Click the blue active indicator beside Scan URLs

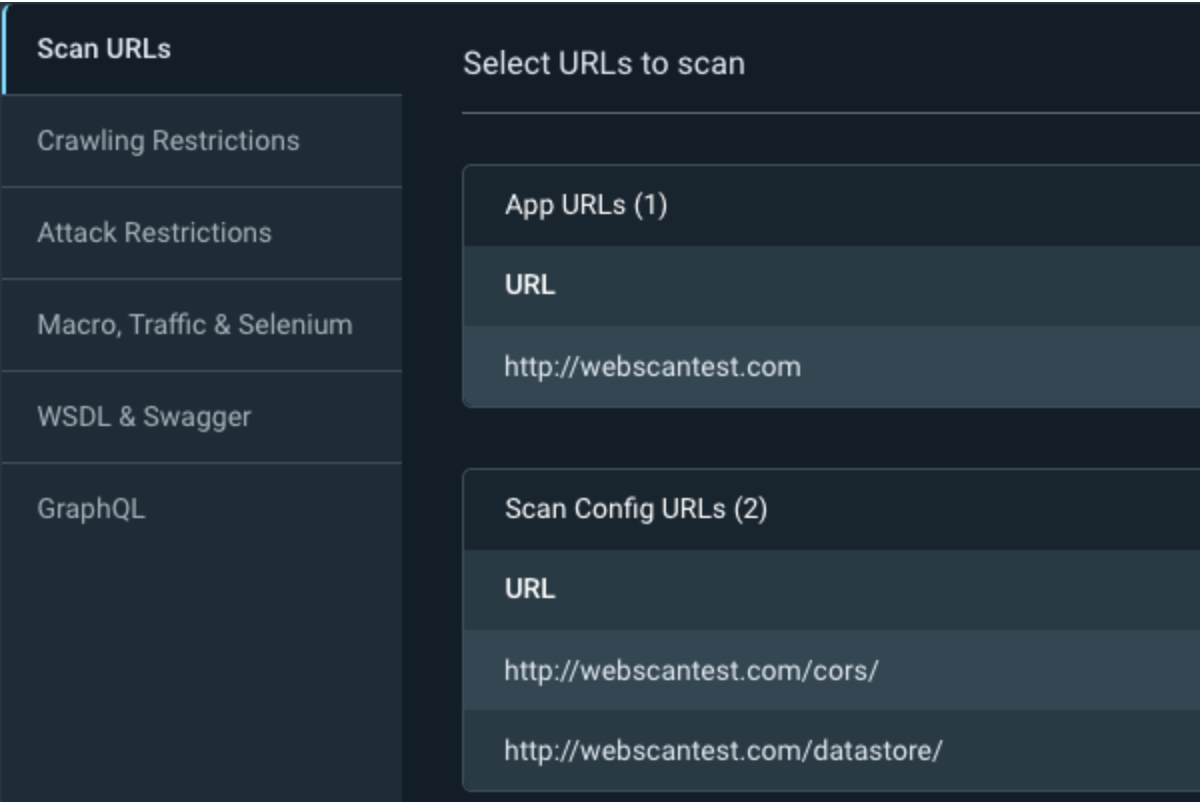tap(4, 49)
